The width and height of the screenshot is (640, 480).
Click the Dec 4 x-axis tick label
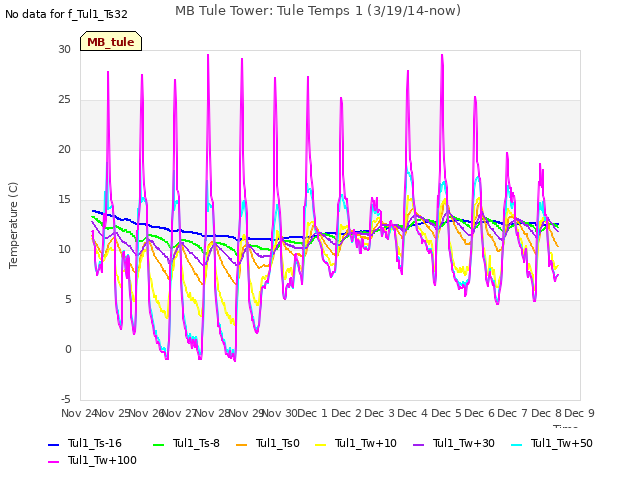click(x=413, y=413)
